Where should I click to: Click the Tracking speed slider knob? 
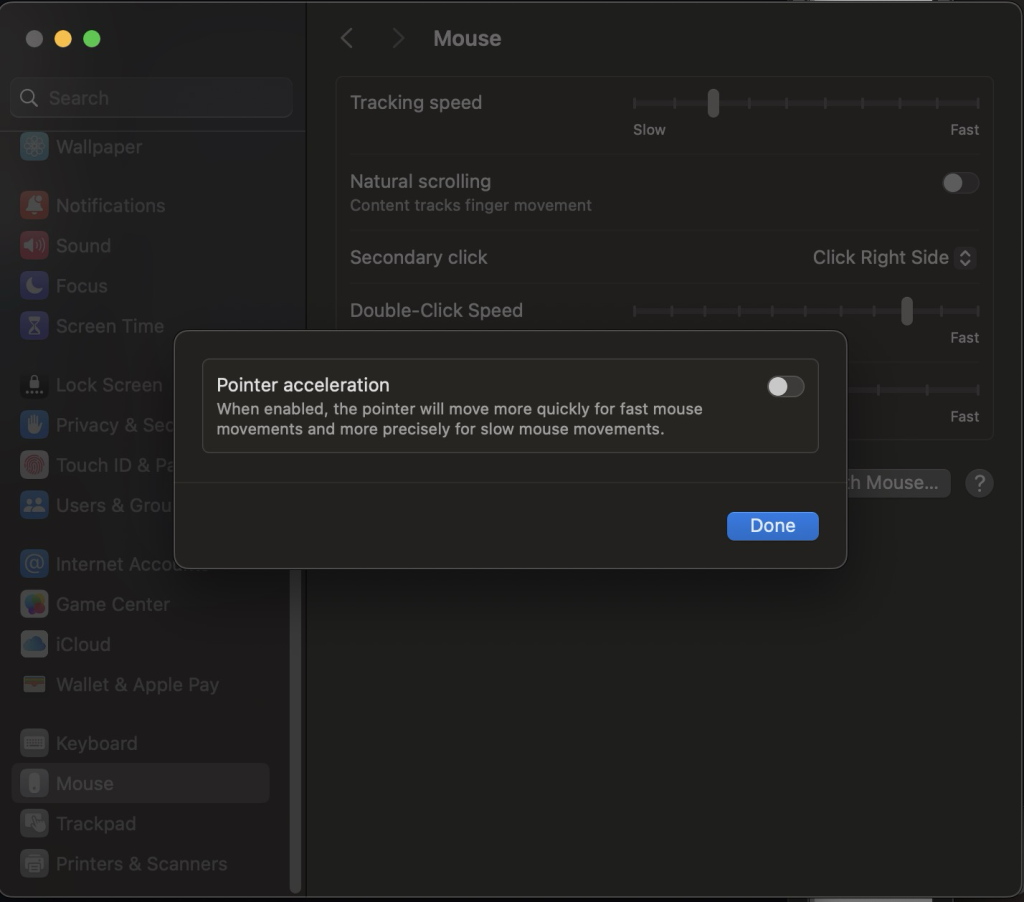(713, 103)
